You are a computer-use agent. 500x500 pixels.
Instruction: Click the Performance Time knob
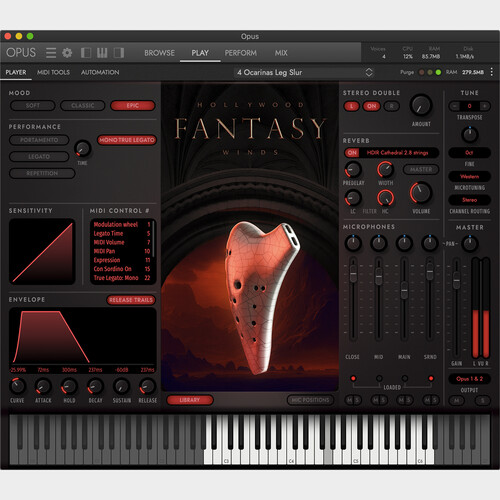point(83,149)
